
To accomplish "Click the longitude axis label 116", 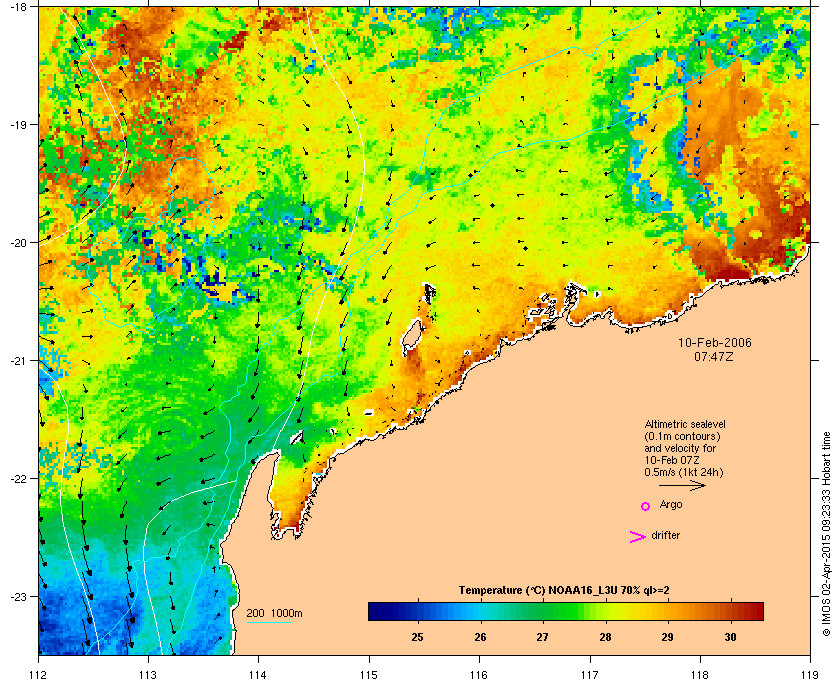I will pos(479,674).
